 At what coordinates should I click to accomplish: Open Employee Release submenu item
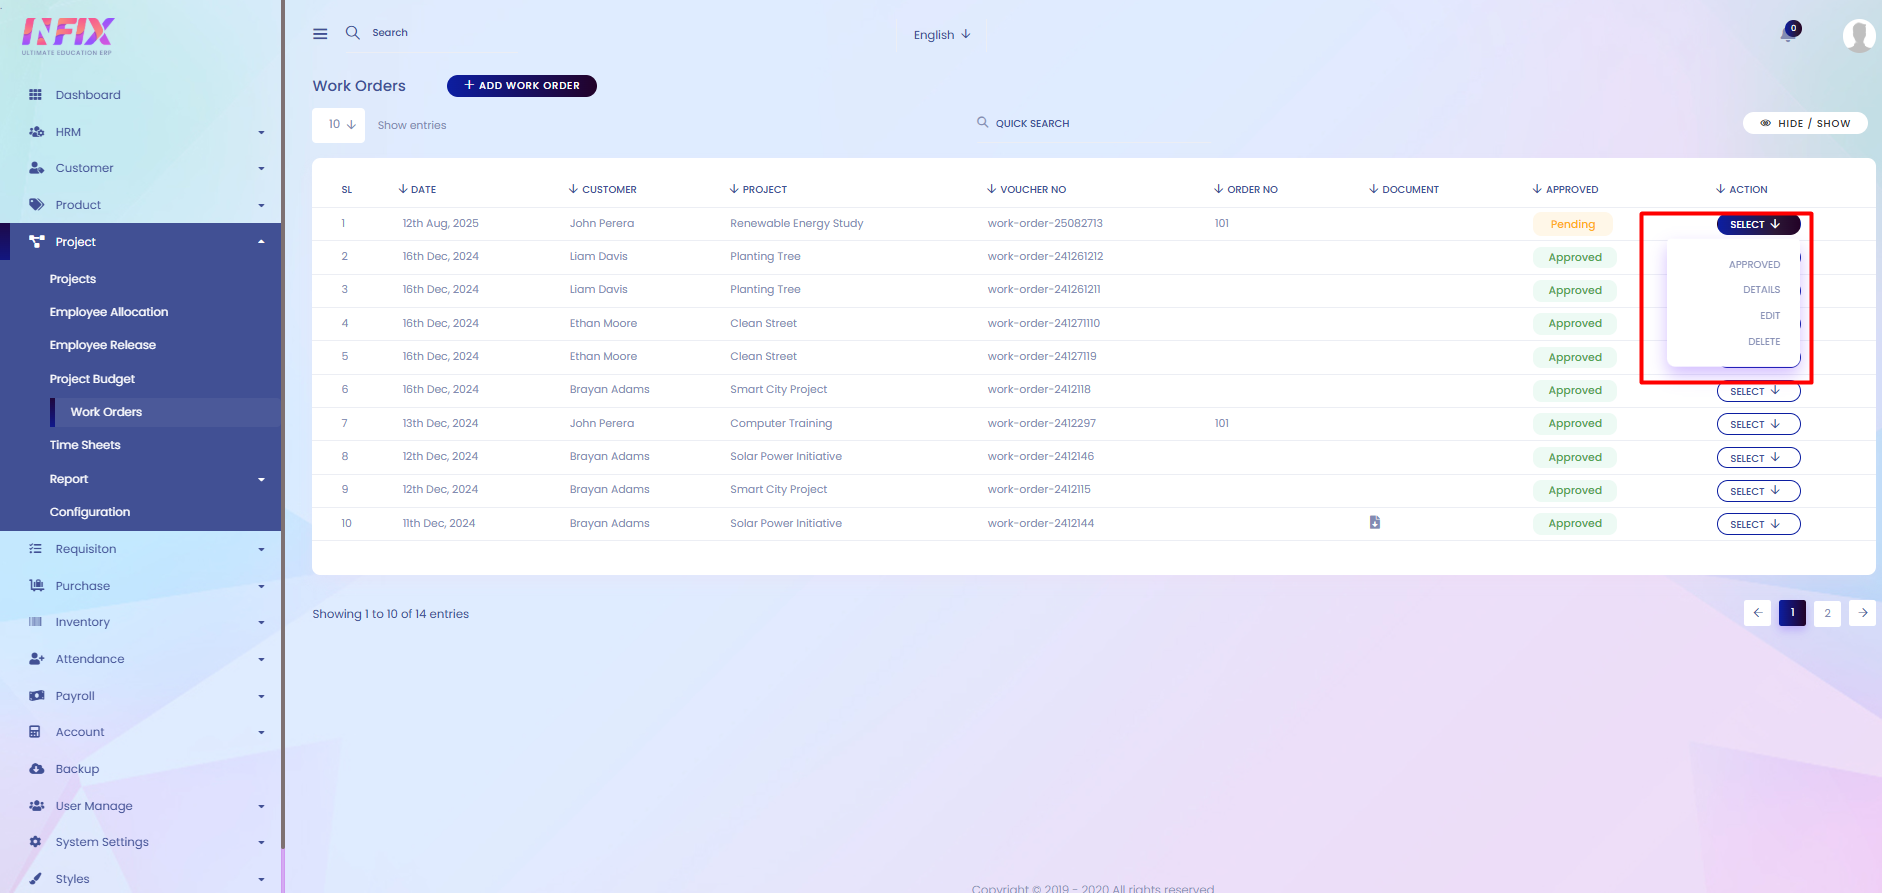tap(103, 345)
